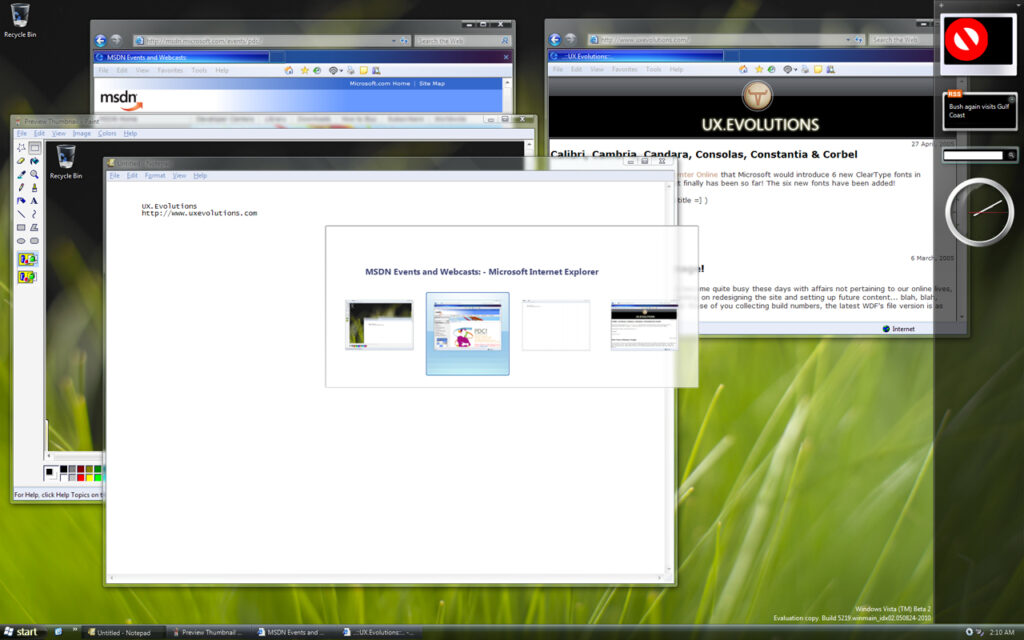Open Favorites star in MSDN browser toolbar
1024x640 pixels.
[304, 71]
